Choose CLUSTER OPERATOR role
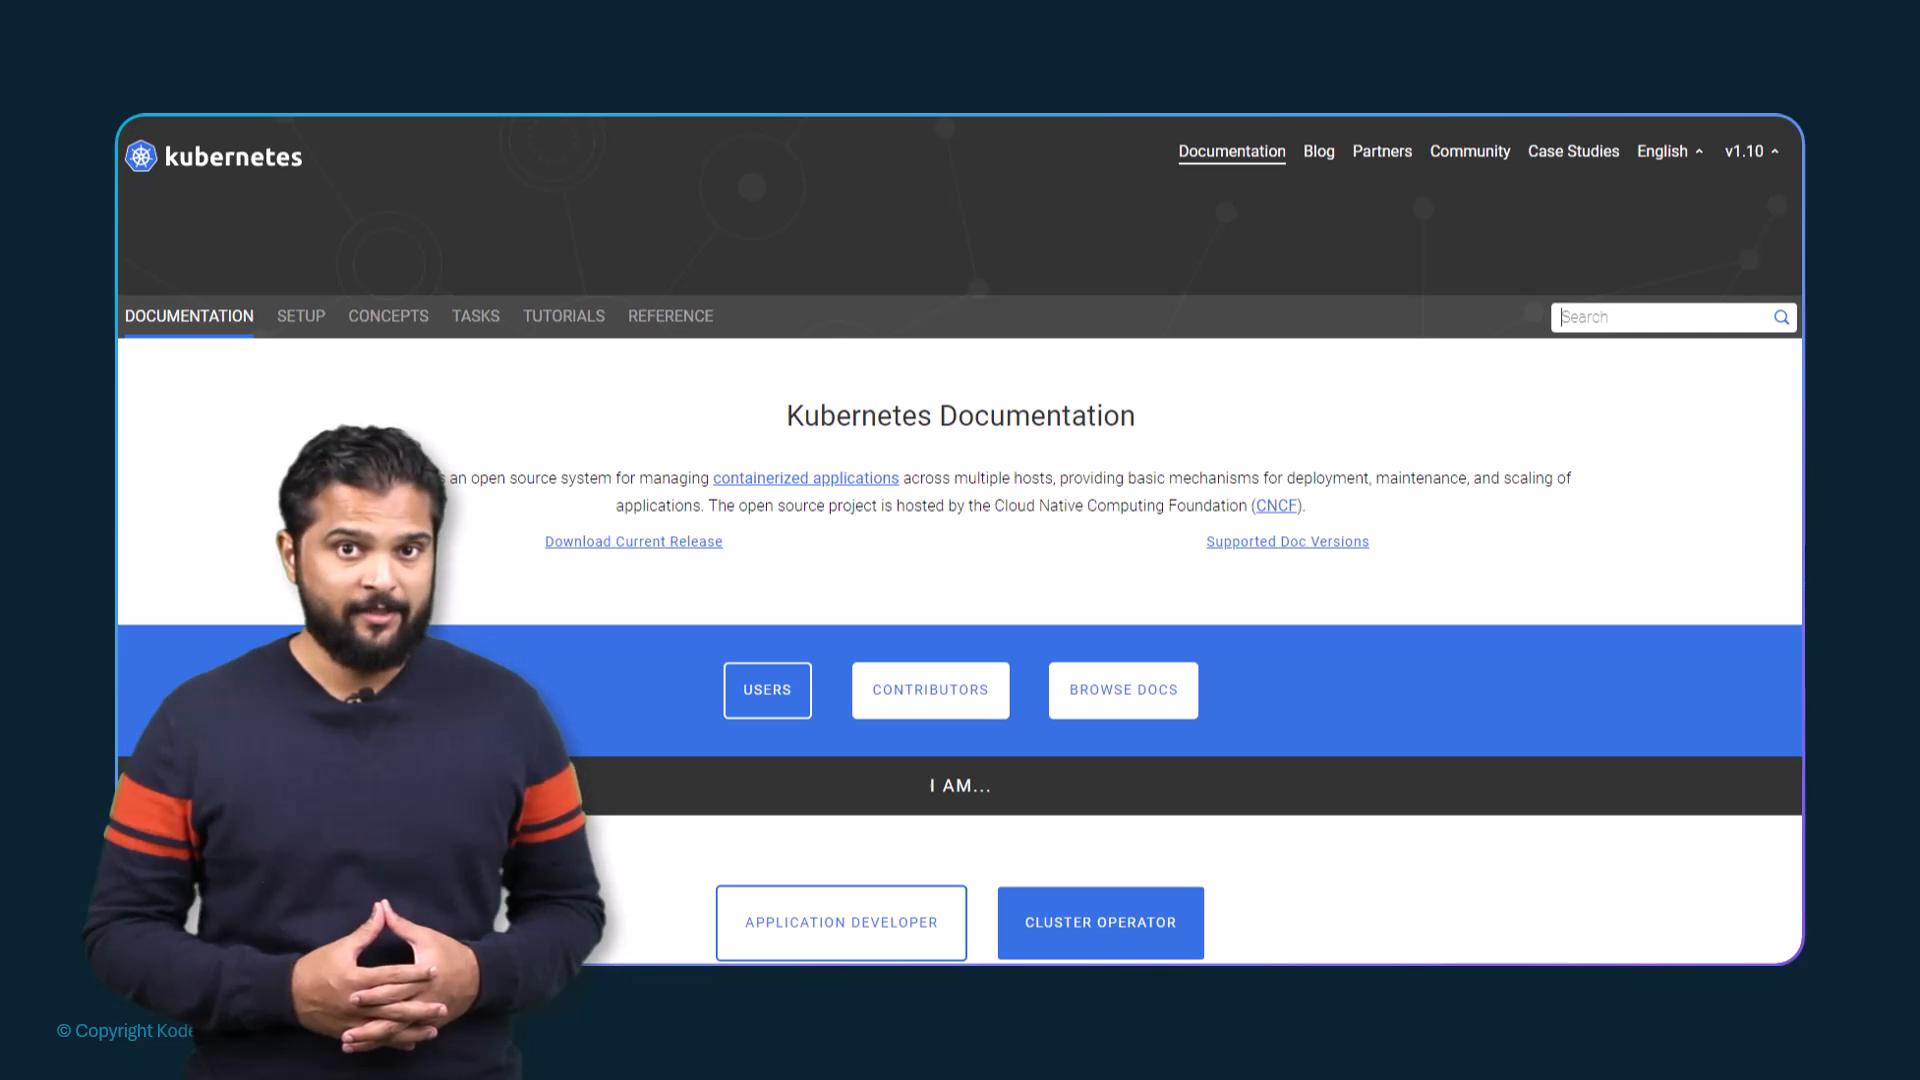 pos(1100,923)
